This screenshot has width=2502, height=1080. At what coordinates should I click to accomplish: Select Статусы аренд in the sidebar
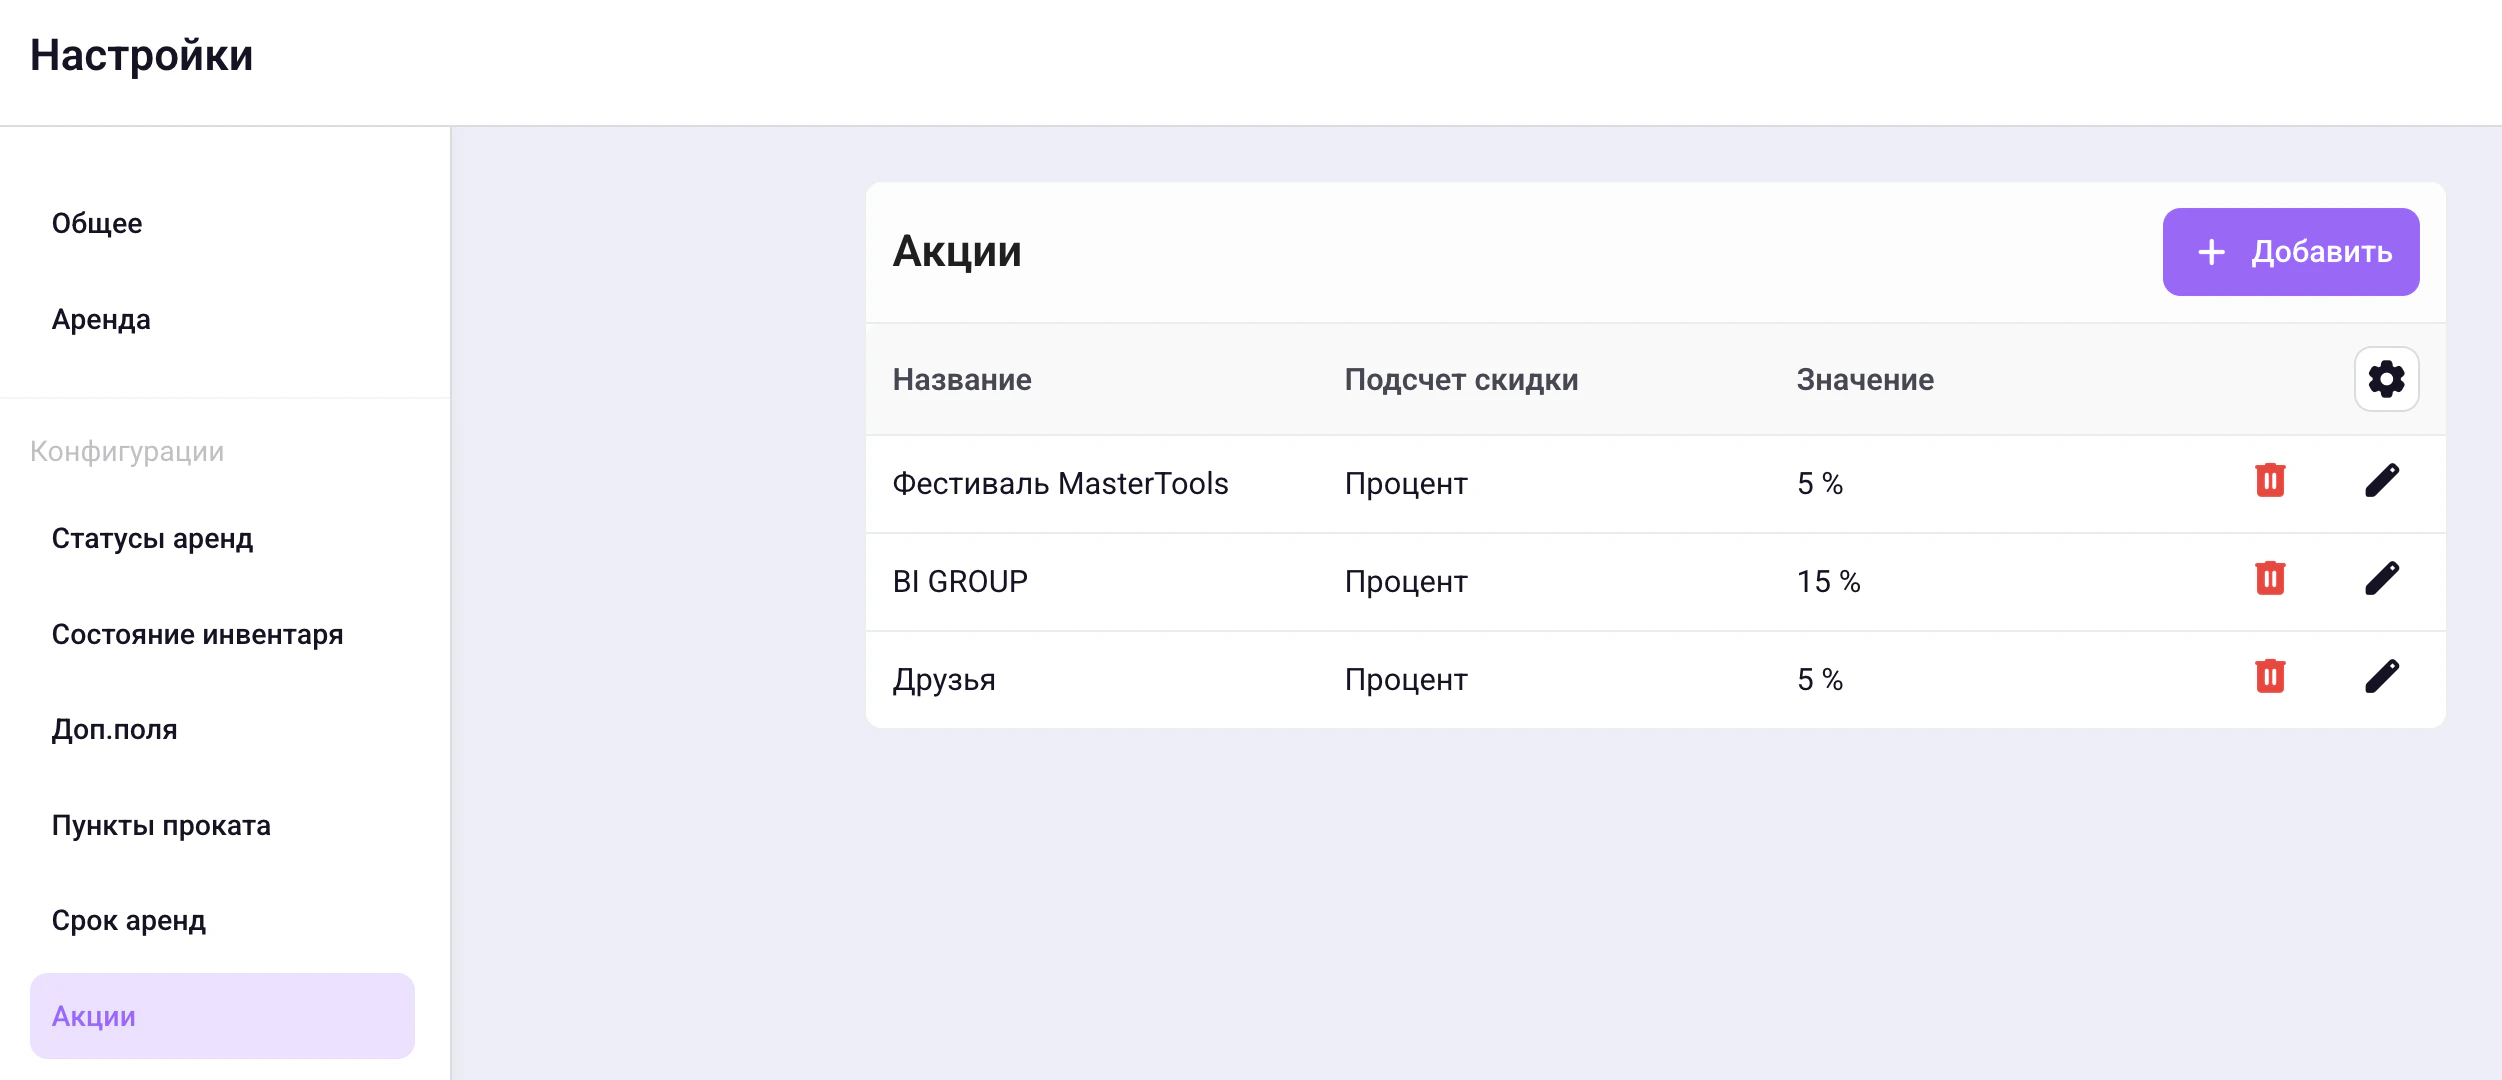152,538
